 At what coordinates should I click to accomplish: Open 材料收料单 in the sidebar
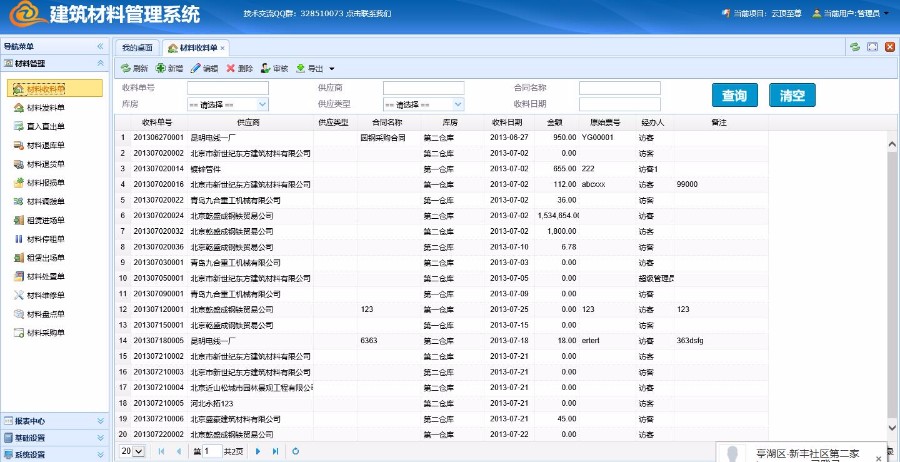pyautogui.click(x=55, y=88)
